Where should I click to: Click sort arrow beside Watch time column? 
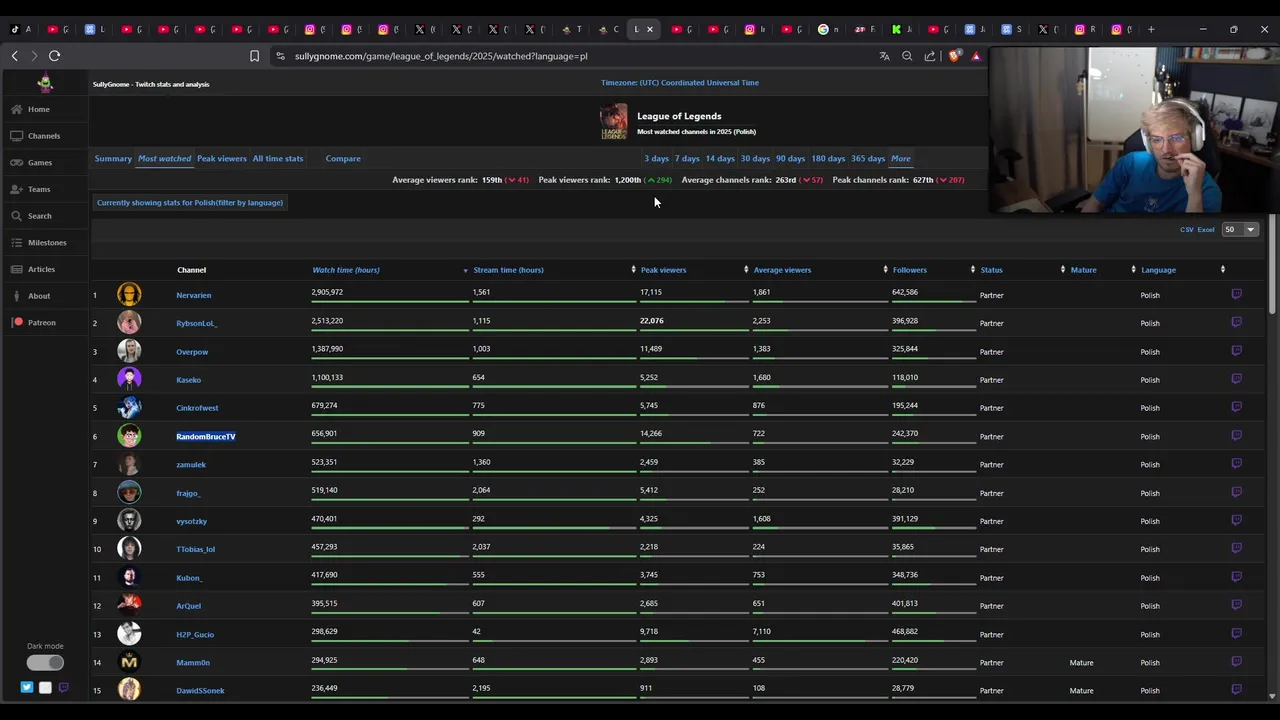click(x=465, y=270)
